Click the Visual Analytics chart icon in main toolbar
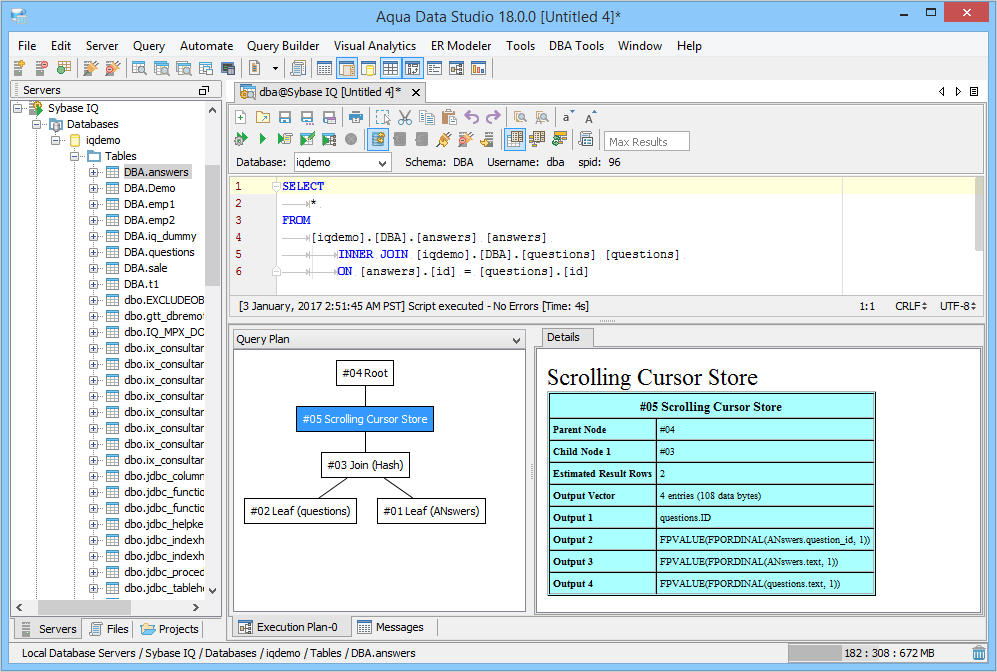Screen dimensions: 997x672 click(479, 68)
